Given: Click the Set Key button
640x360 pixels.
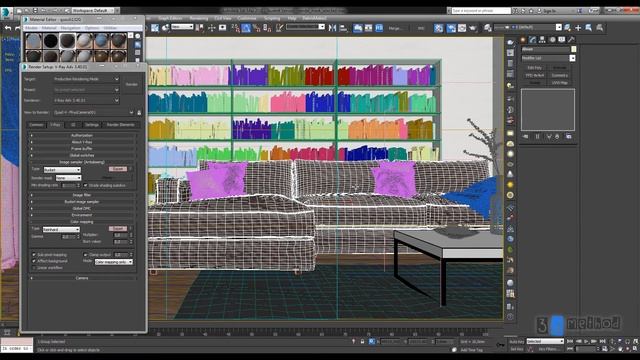Looking at the screenshot, I should click(516, 349).
